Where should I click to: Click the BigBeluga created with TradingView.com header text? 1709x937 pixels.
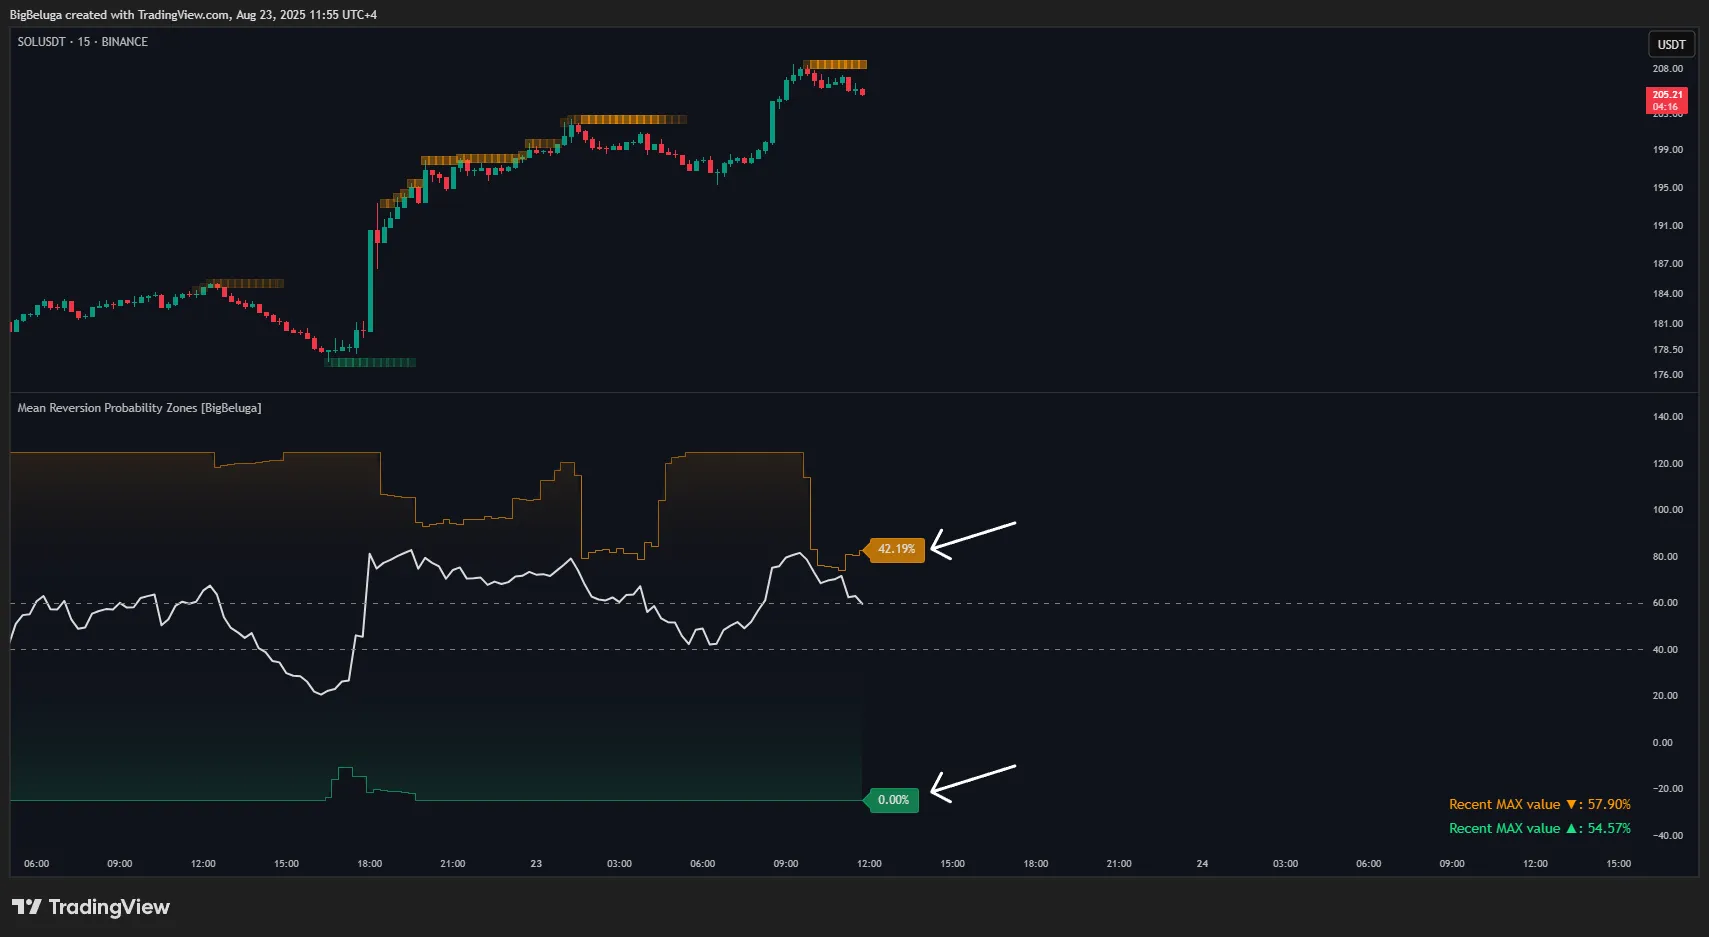(x=193, y=15)
